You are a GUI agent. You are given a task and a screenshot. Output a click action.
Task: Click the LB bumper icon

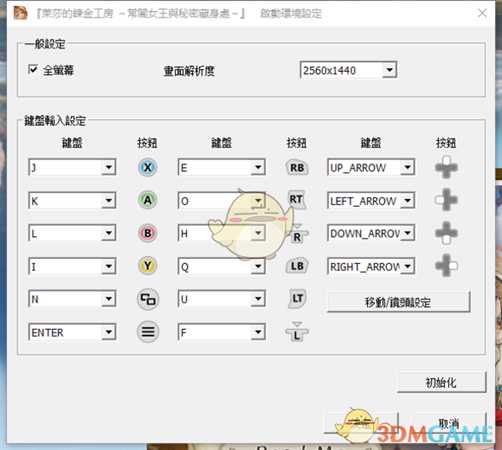coord(297,266)
